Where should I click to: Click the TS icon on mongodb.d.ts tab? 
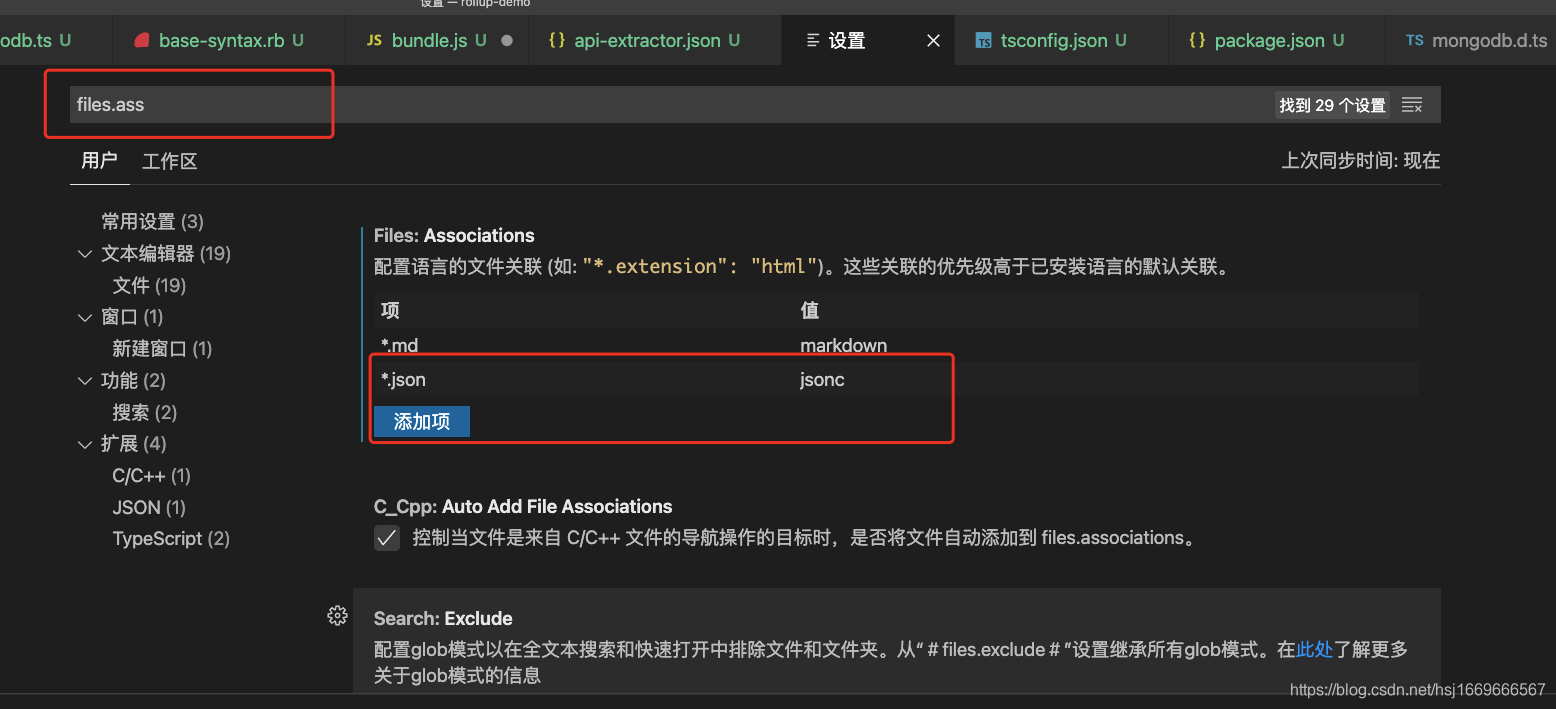tap(1417, 40)
